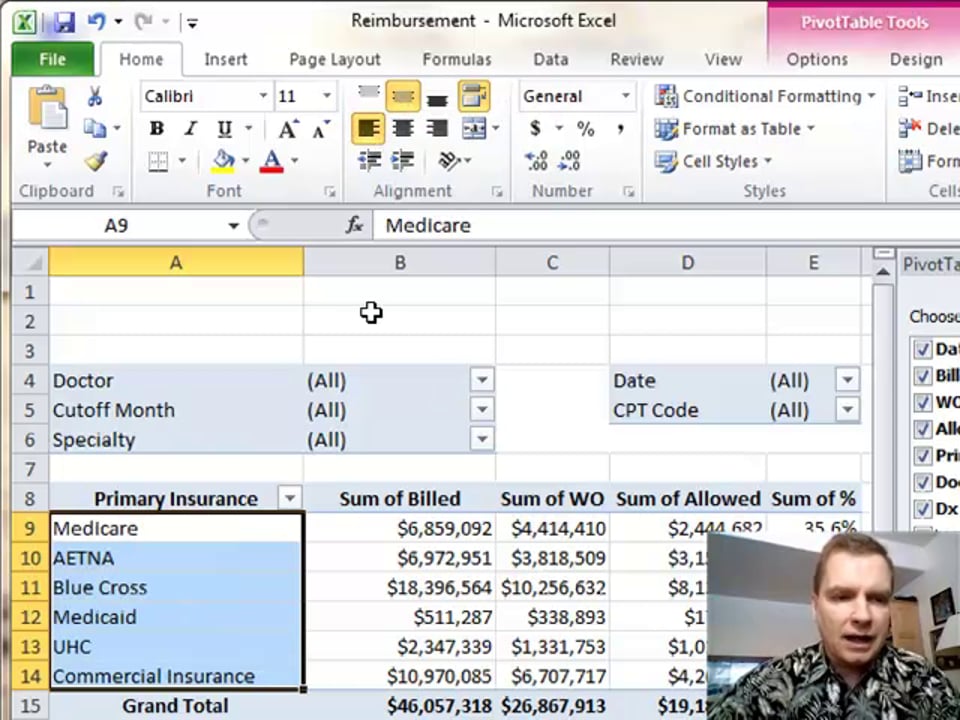Open the General number format dropdown

pyautogui.click(x=625, y=96)
